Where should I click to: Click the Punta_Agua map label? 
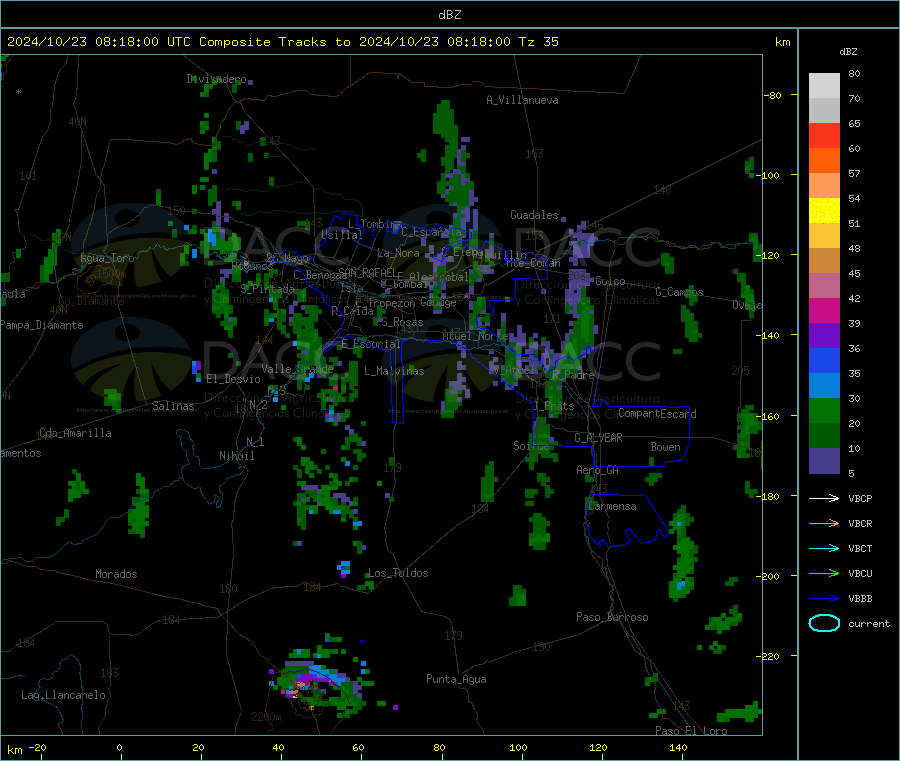point(456,679)
